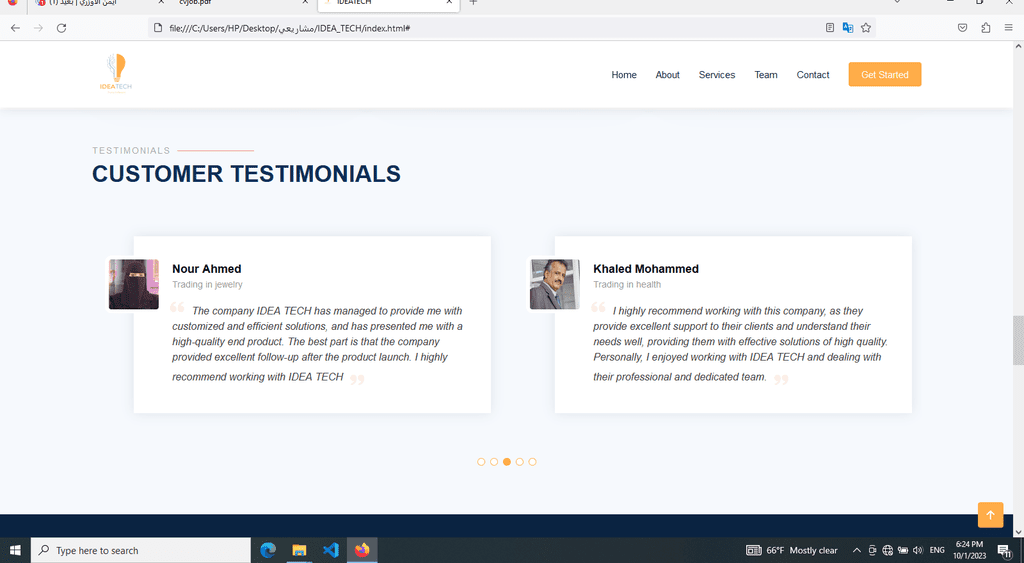Go back using the browser back arrow
The width and height of the screenshot is (1024, 563).
tap(15, 28)
